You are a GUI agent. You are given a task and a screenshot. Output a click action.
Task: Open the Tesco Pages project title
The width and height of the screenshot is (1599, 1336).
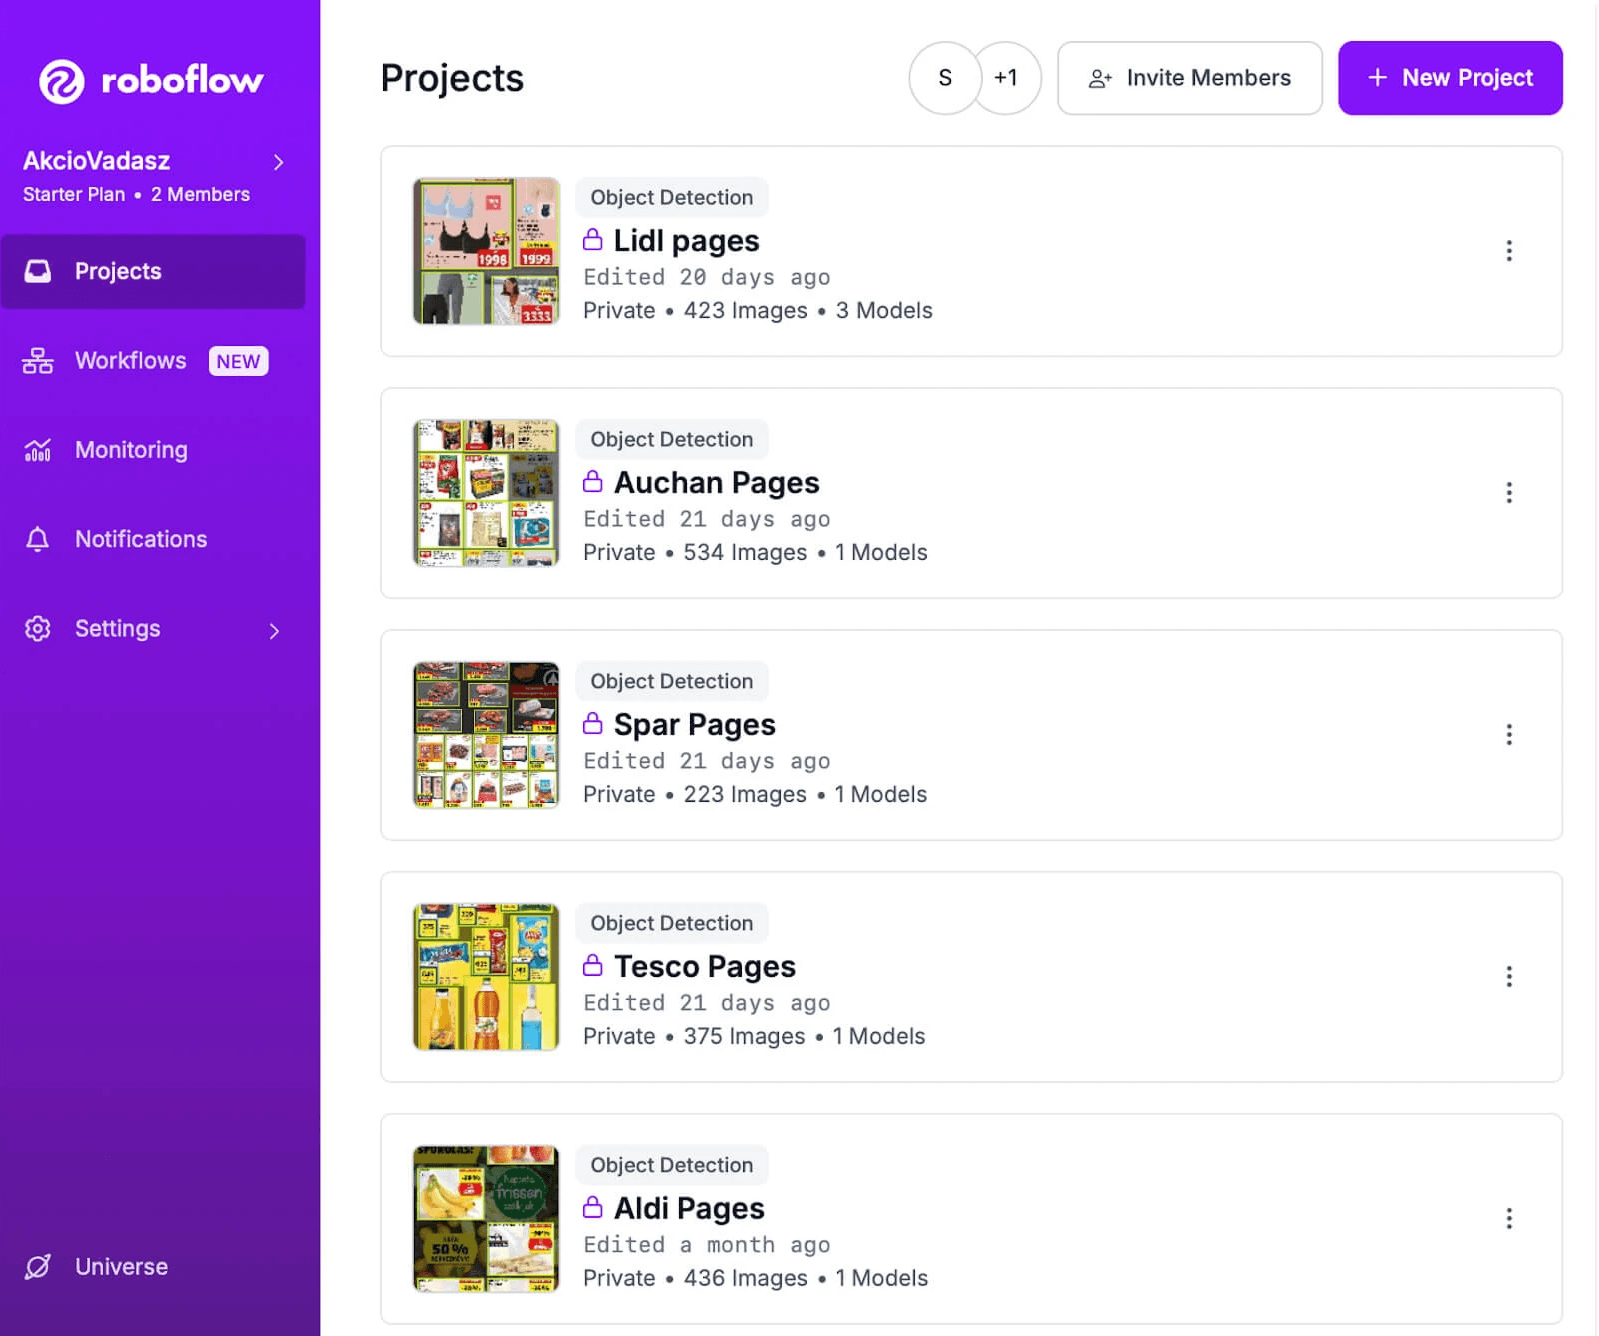click(x=704, y=967)
